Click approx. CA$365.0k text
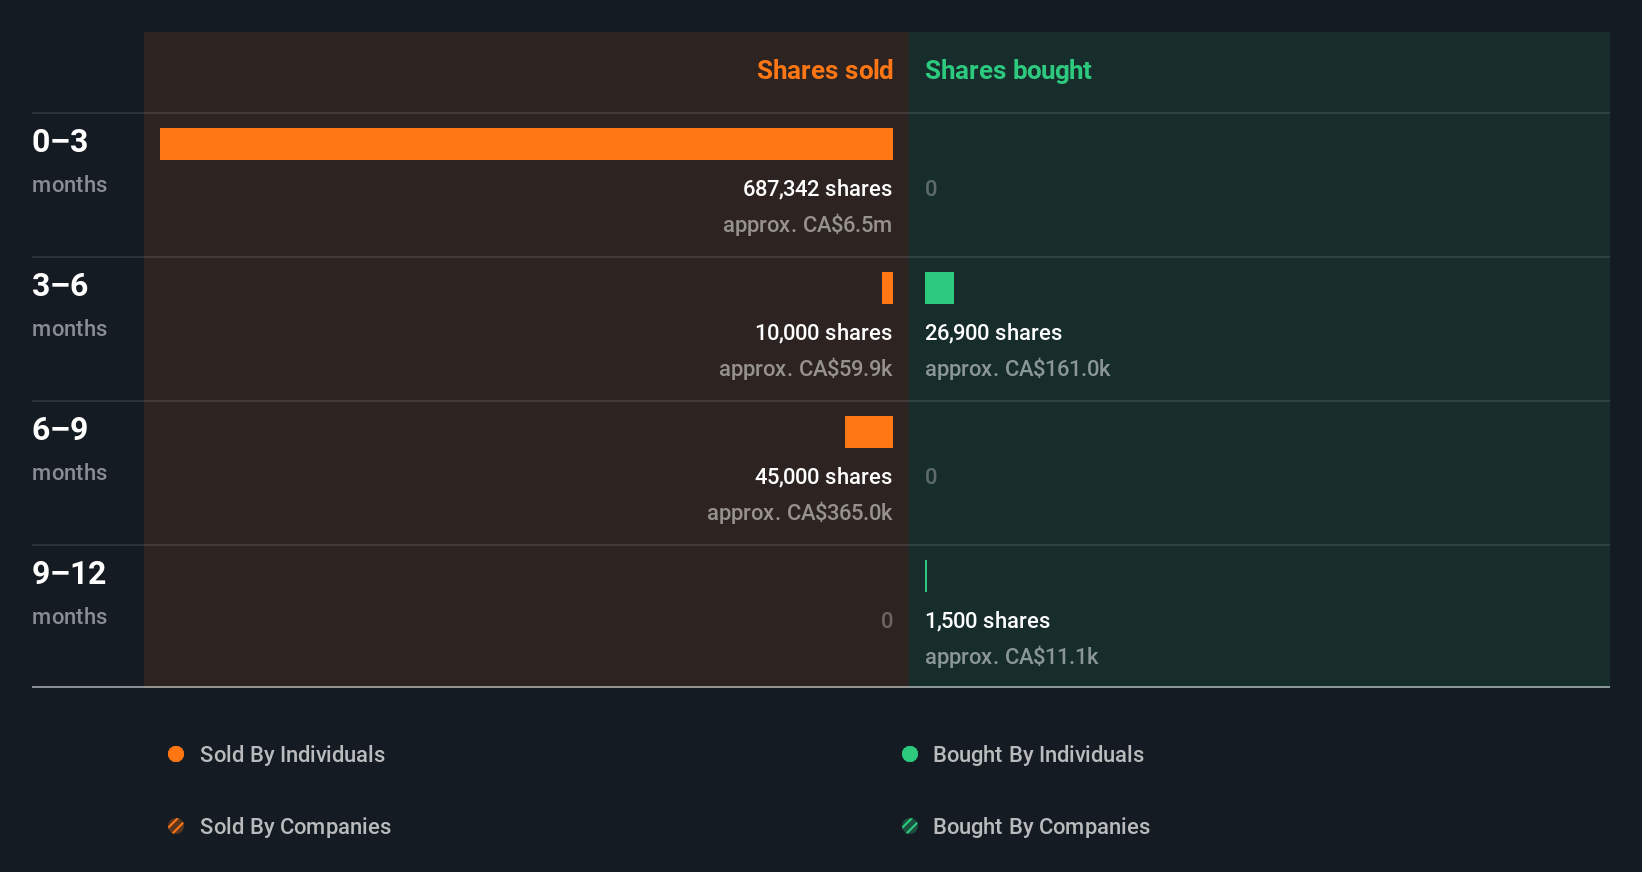The width and height of the screenshot is (1642, 872). point(799,512)
